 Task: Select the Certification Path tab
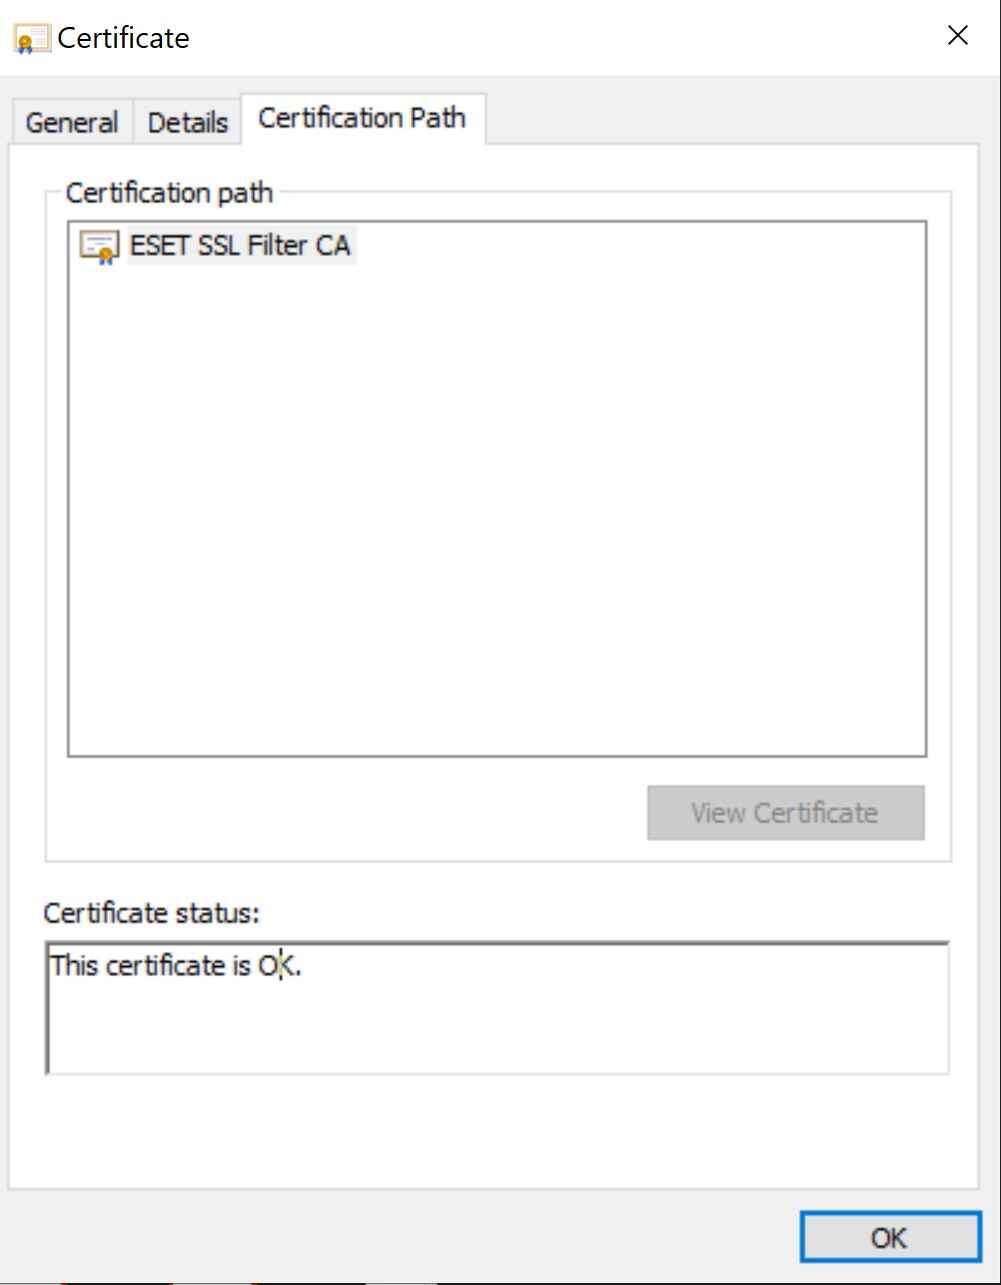362,118
